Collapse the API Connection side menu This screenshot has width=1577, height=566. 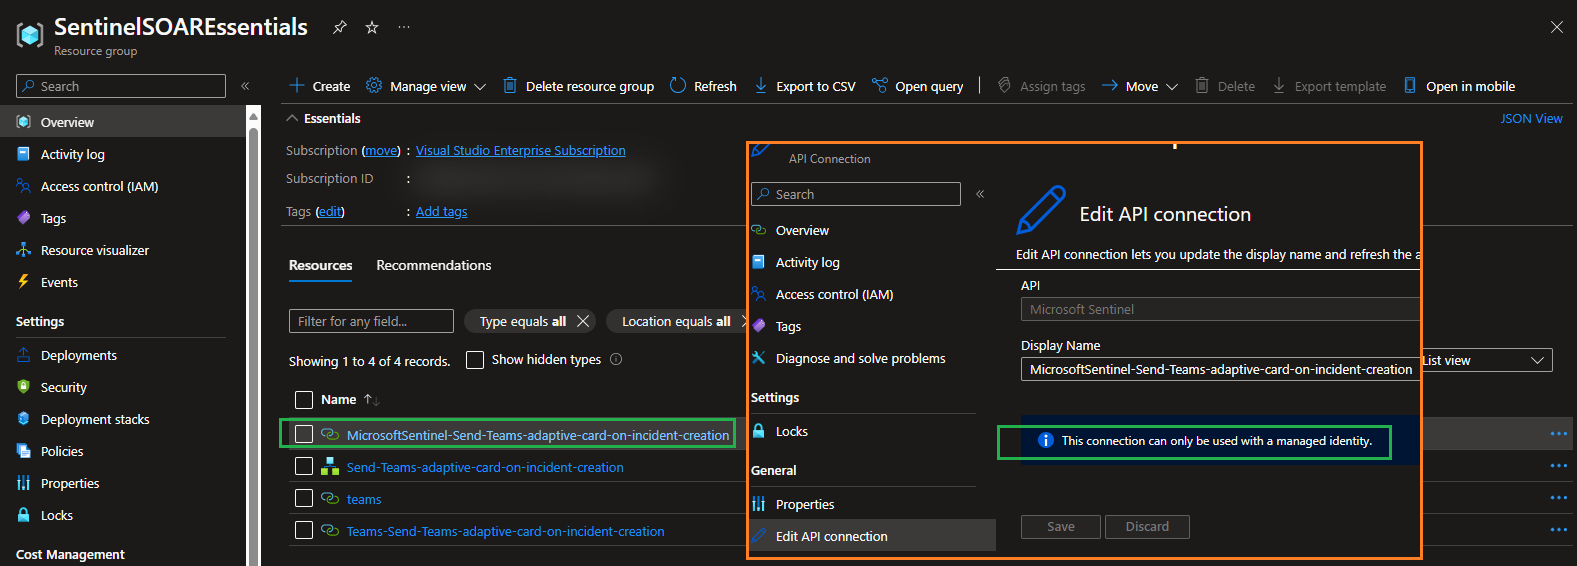tap(980, 194)
